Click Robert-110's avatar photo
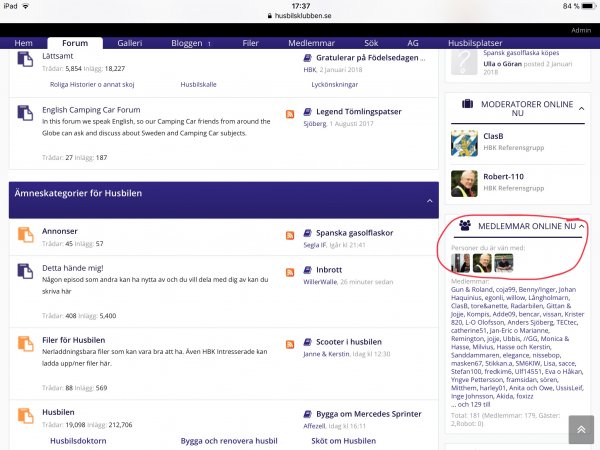Screen dimensions: 600x450 pos(464,183)
